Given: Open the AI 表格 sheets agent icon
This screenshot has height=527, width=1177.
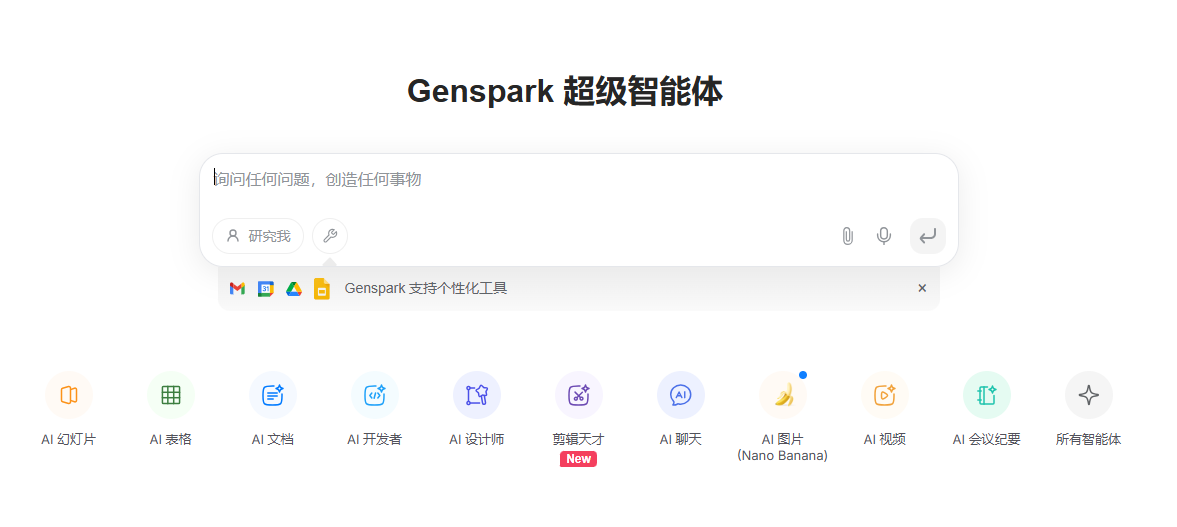Looking at the screenshot, I should click(x=171, y=395).
